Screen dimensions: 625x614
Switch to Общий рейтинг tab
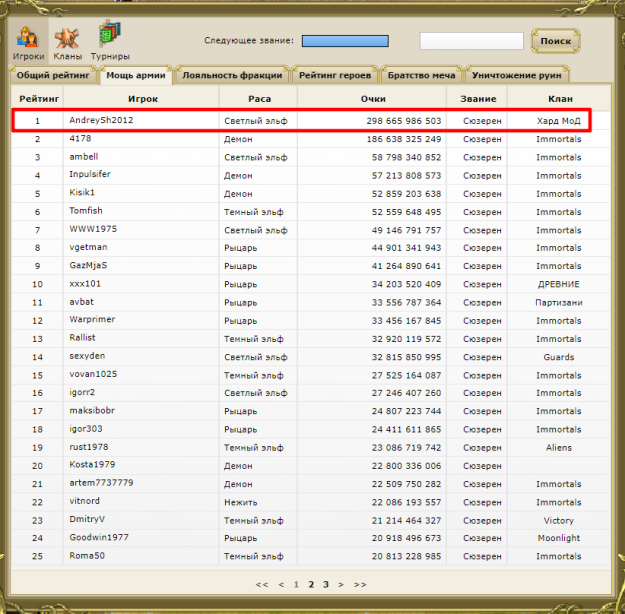tap(53, 75)
